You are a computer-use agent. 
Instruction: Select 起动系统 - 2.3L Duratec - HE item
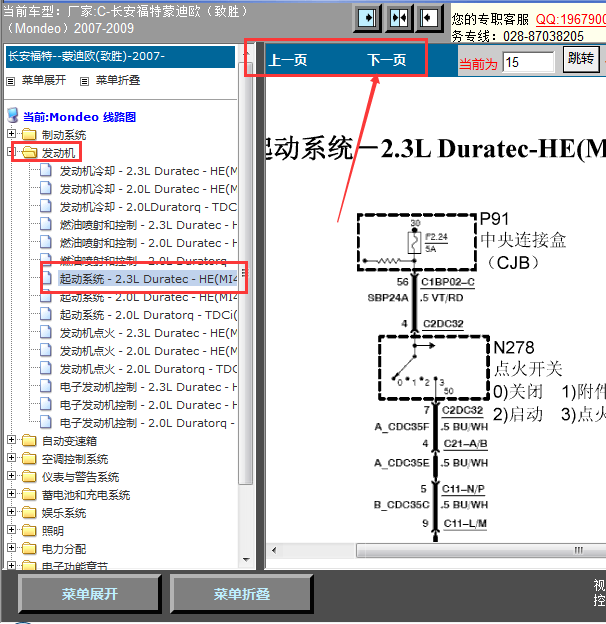pos(148,279)
